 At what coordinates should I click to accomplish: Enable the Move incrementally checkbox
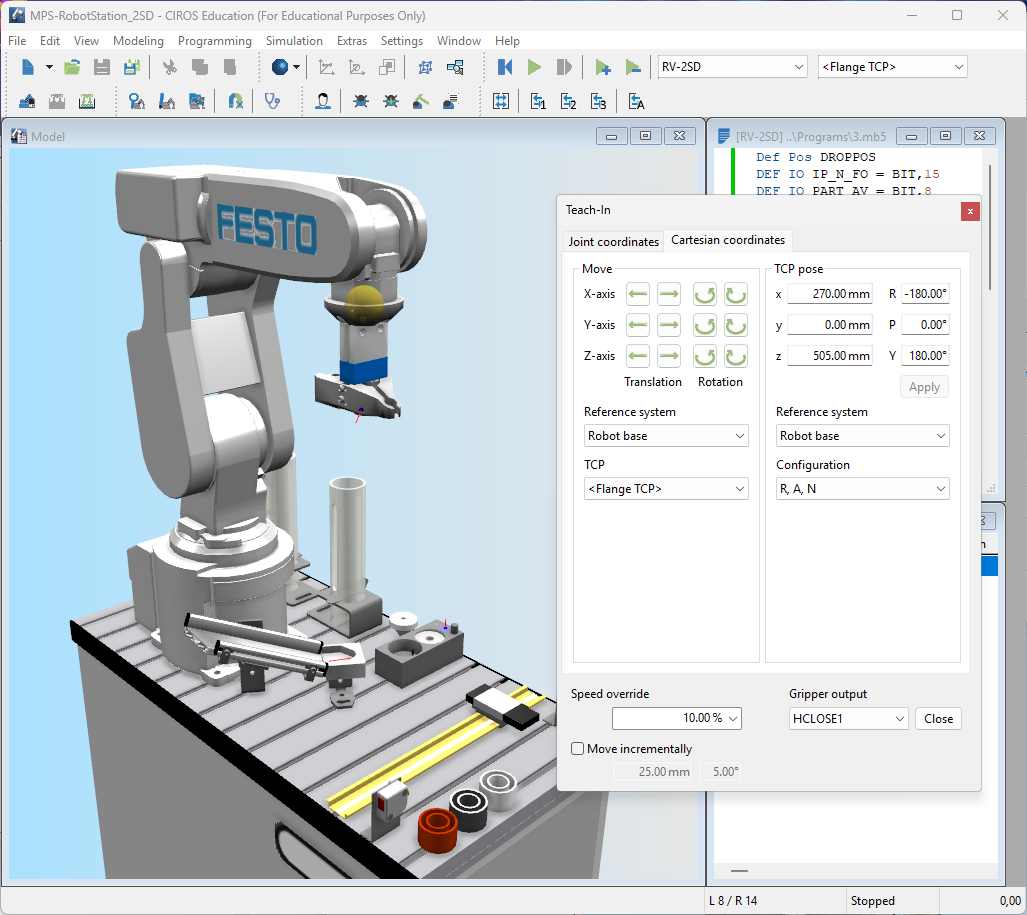pos(577,749)
